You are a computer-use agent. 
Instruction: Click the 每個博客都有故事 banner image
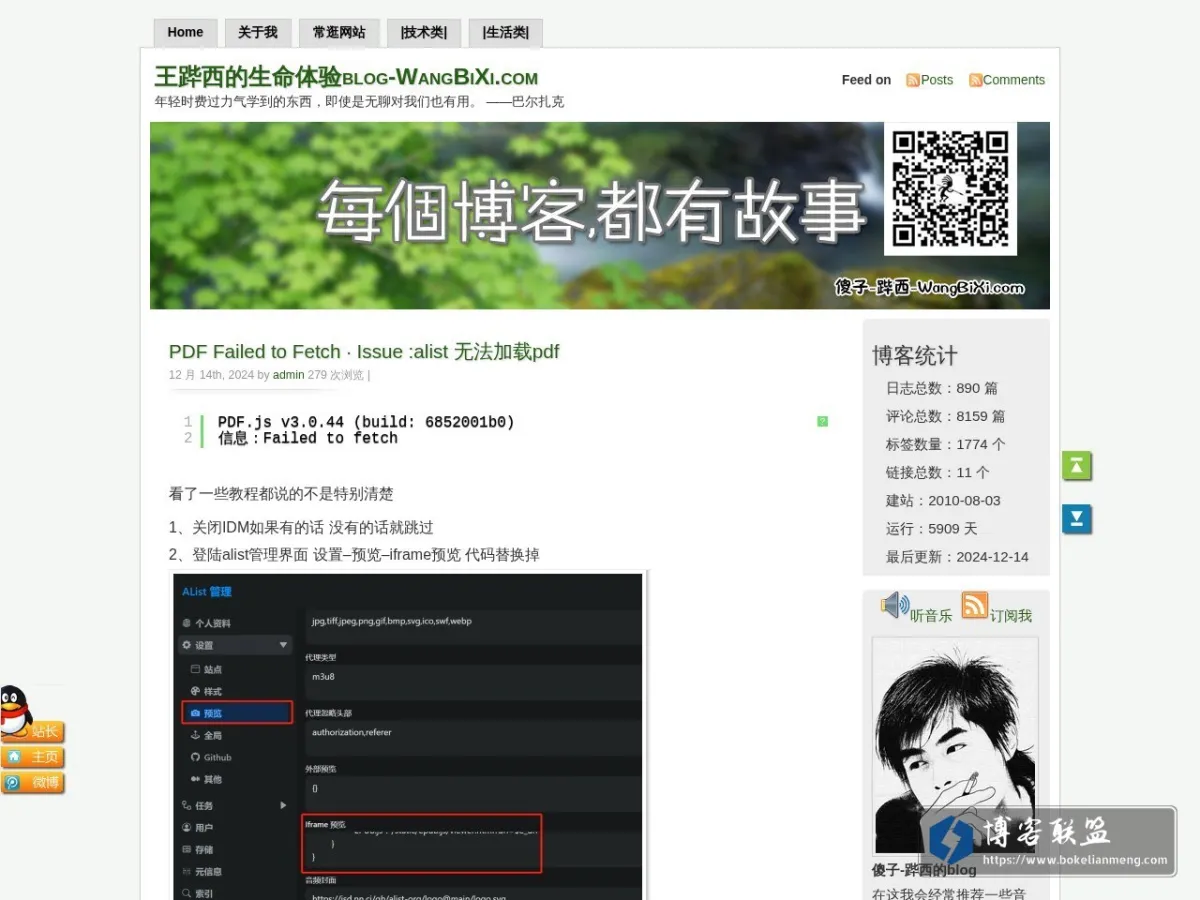(600, 215)
